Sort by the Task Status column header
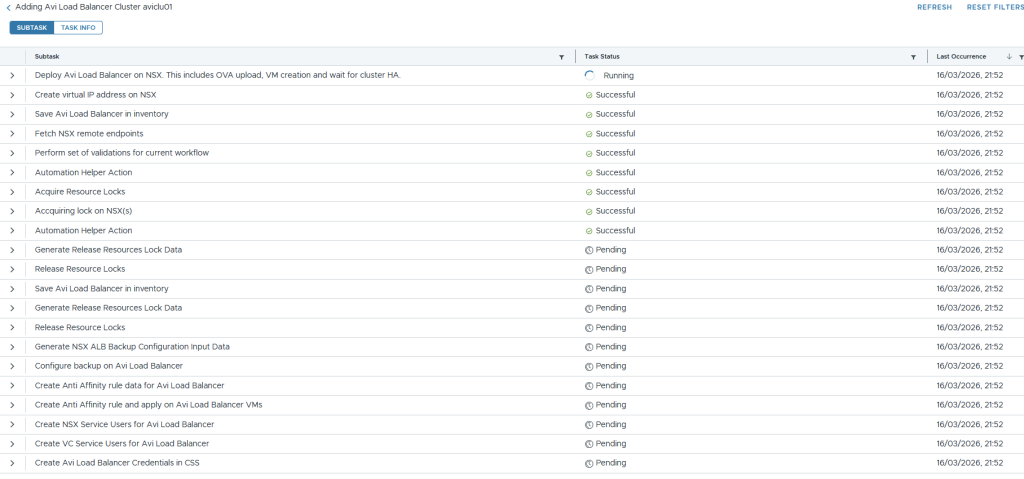The image size is (1024, 479). [x=602, y=57]
